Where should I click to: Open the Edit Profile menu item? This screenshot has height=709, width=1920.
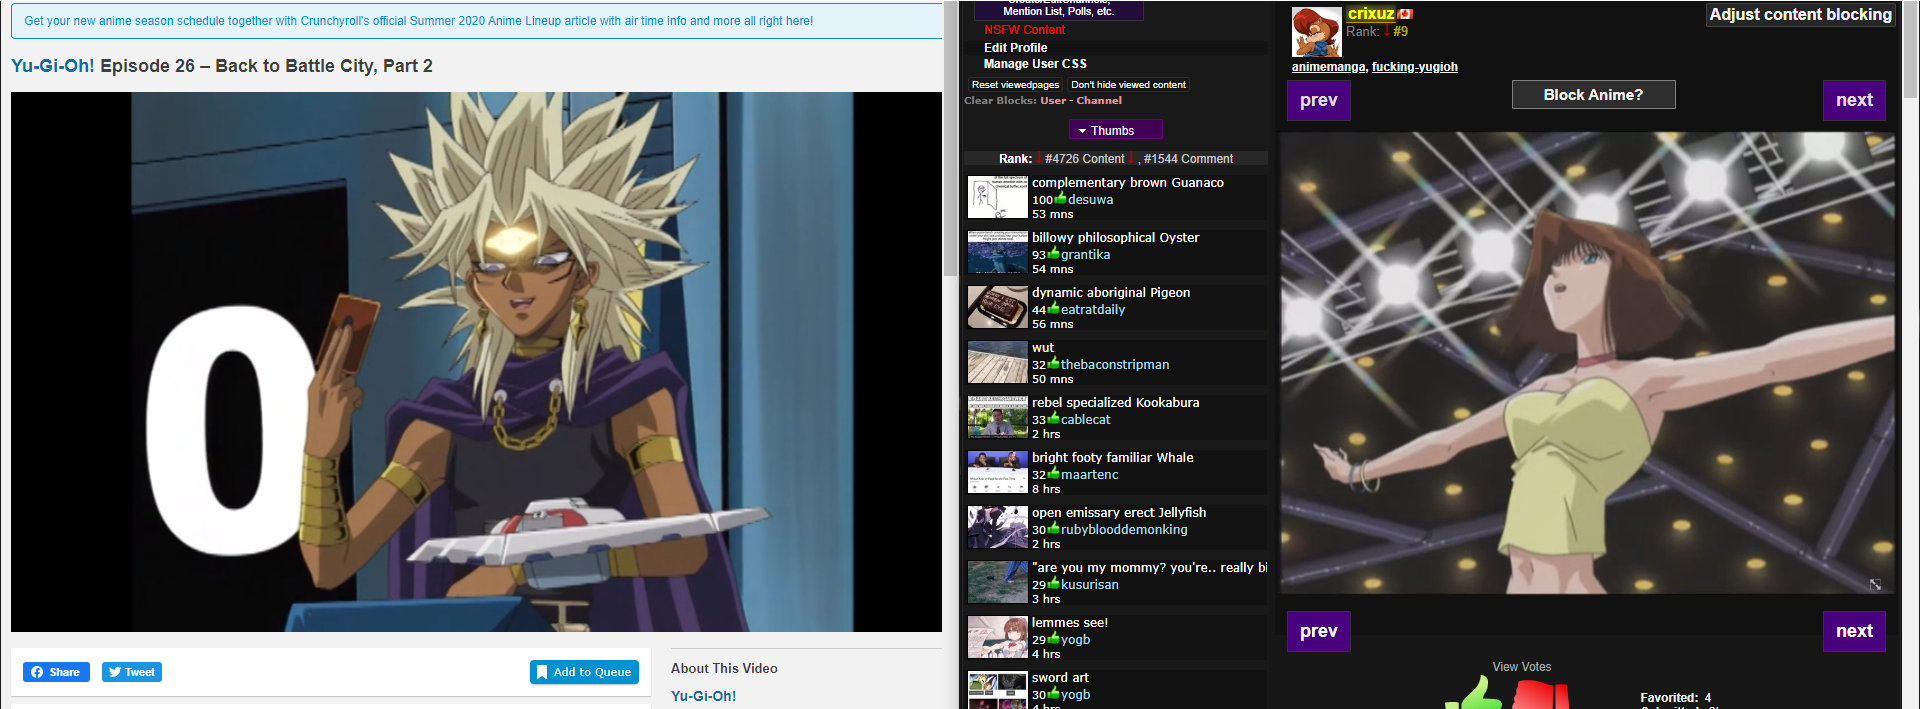[1015, 47]
